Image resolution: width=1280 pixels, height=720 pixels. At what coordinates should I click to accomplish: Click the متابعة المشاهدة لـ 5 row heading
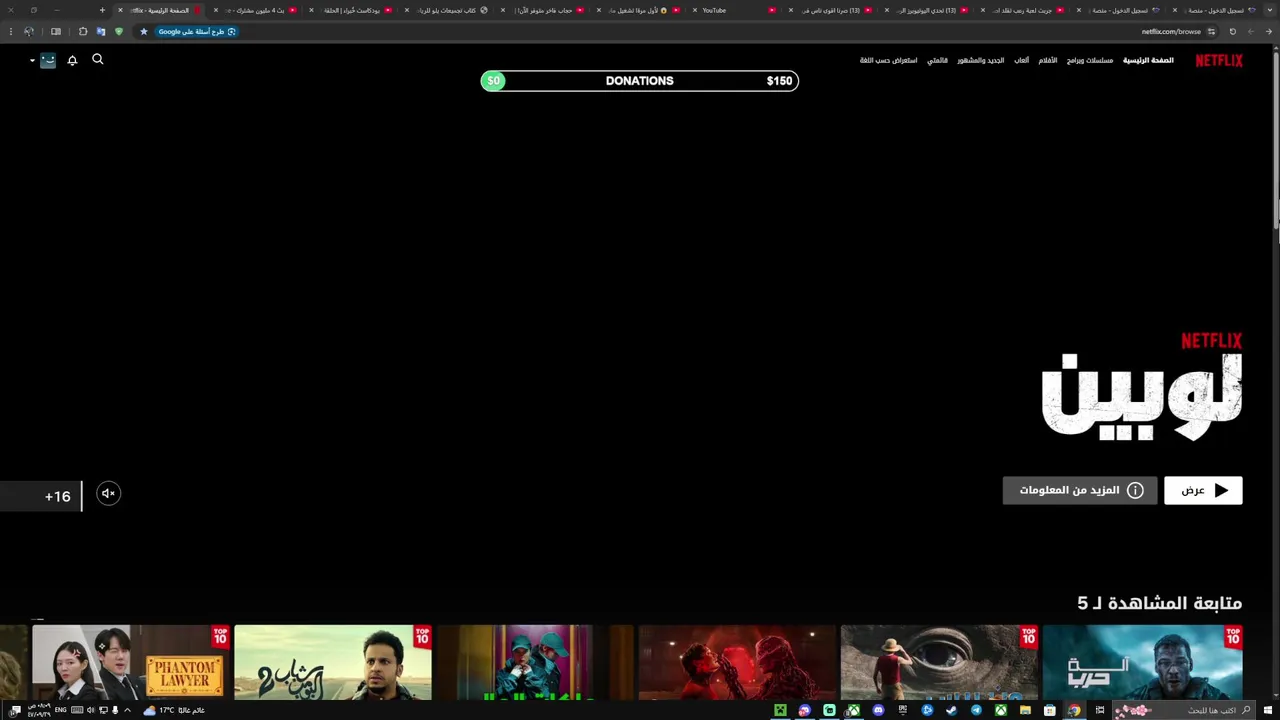pyautogui.click(x=1159, y=603)
